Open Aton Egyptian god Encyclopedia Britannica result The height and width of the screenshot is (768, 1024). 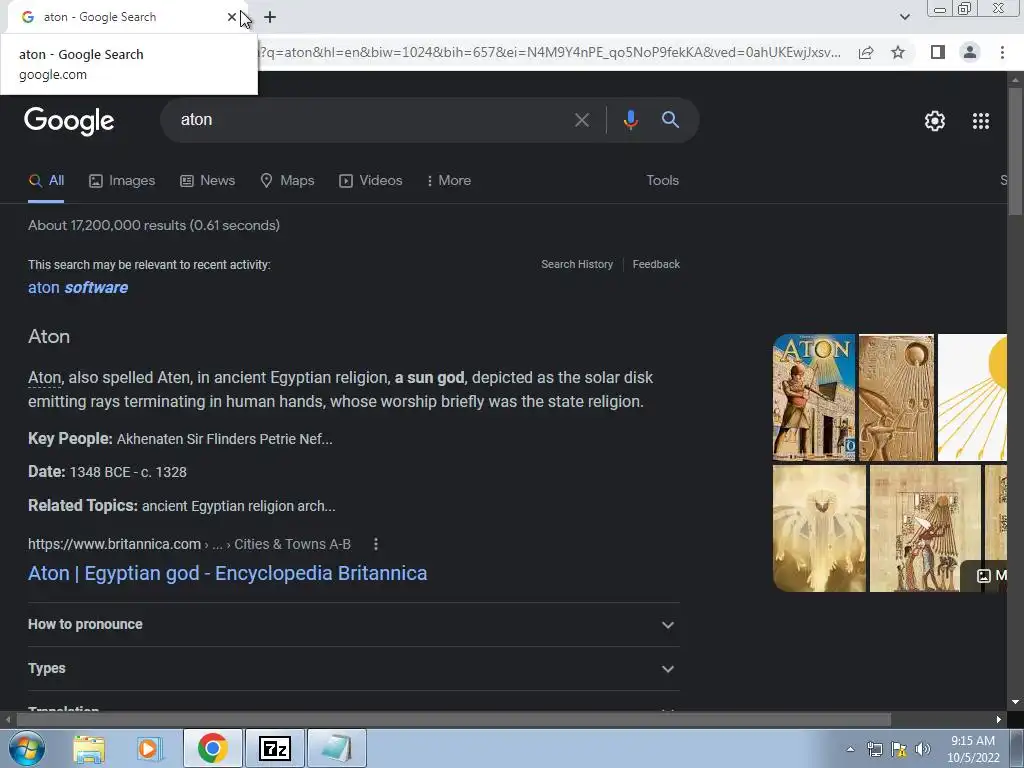coord(227,573)
